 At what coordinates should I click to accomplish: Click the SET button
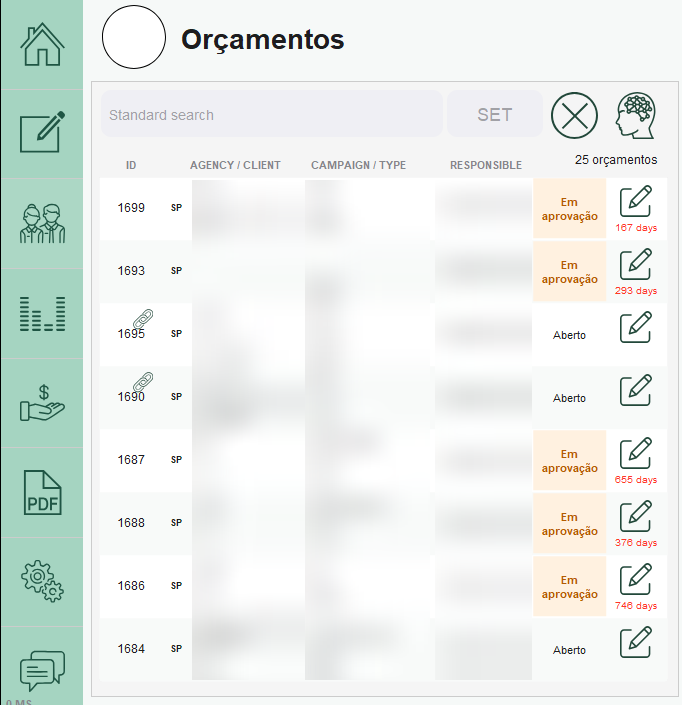coord(495,114)
